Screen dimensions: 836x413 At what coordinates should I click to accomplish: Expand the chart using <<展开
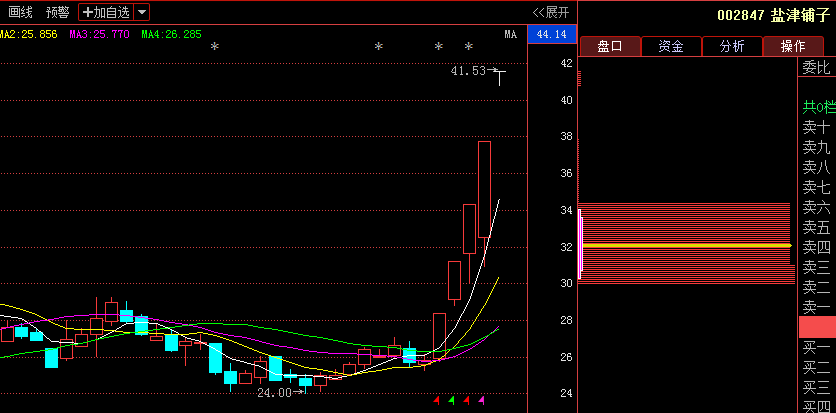pyautogui.click(x=550, y=12)
